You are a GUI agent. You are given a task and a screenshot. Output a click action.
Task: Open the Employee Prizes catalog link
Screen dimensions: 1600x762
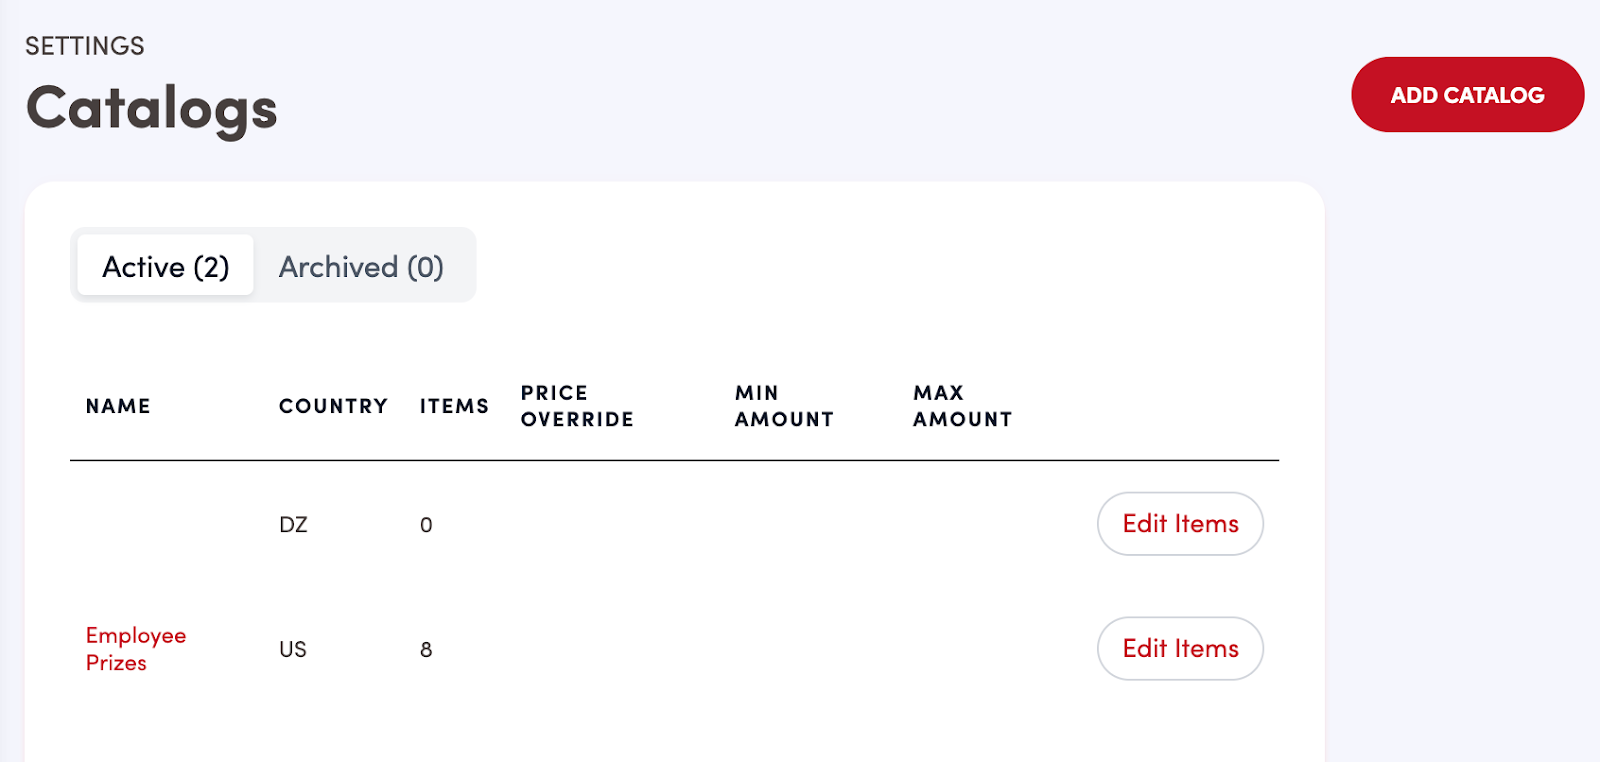pos(135,649)
